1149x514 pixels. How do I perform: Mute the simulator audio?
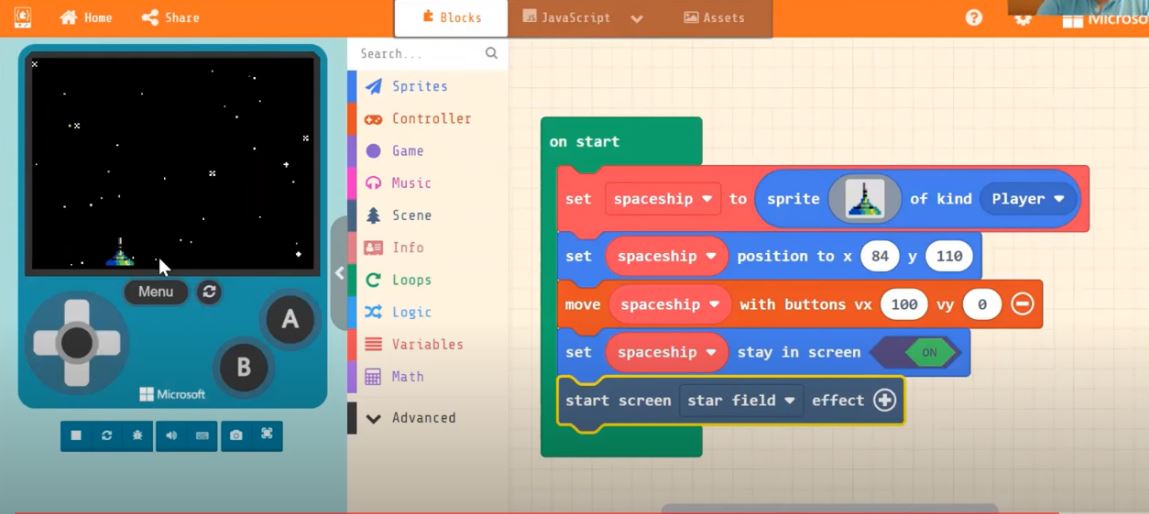pyautogui.click(x=171, y=436)
